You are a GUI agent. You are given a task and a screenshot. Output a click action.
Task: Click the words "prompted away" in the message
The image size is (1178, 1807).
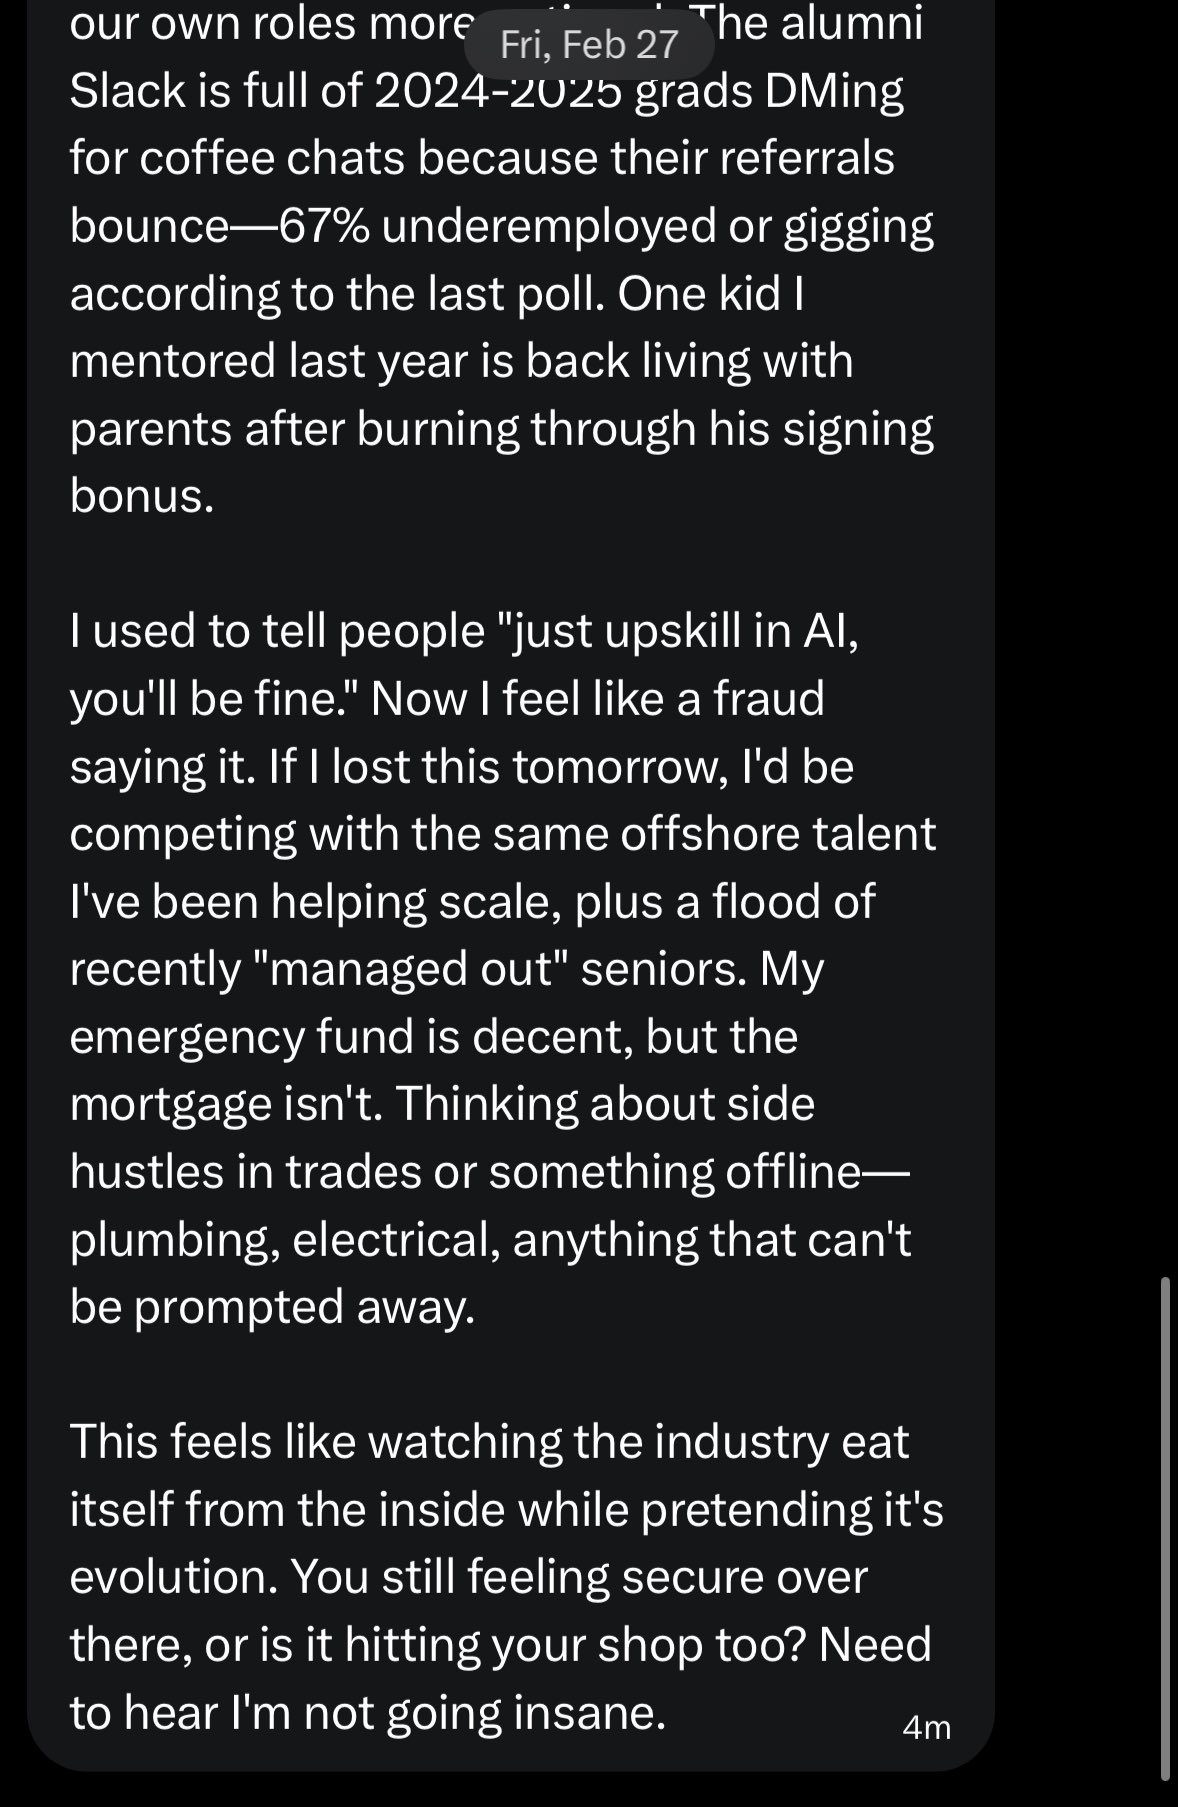(304, 1307)
